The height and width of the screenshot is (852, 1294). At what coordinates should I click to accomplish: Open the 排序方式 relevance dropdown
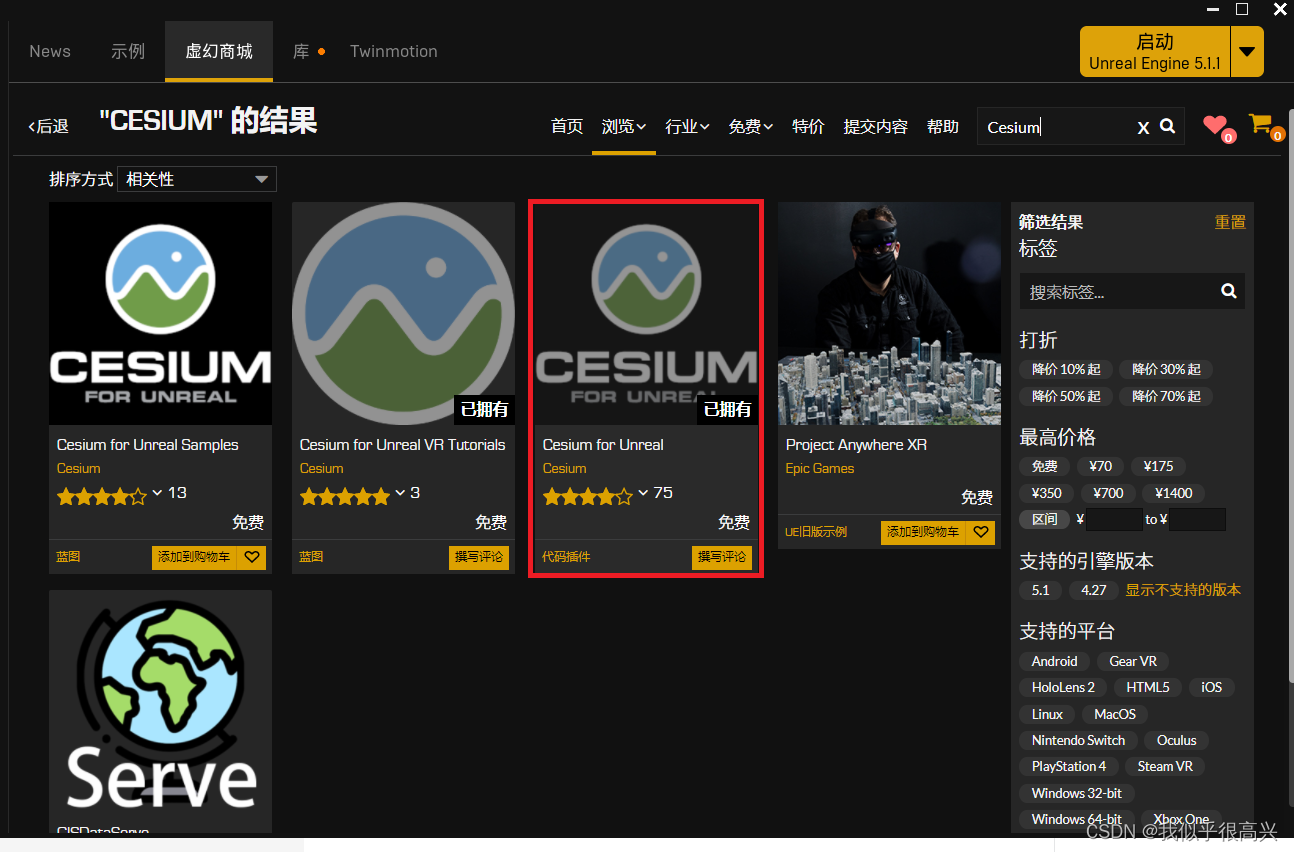196,179
